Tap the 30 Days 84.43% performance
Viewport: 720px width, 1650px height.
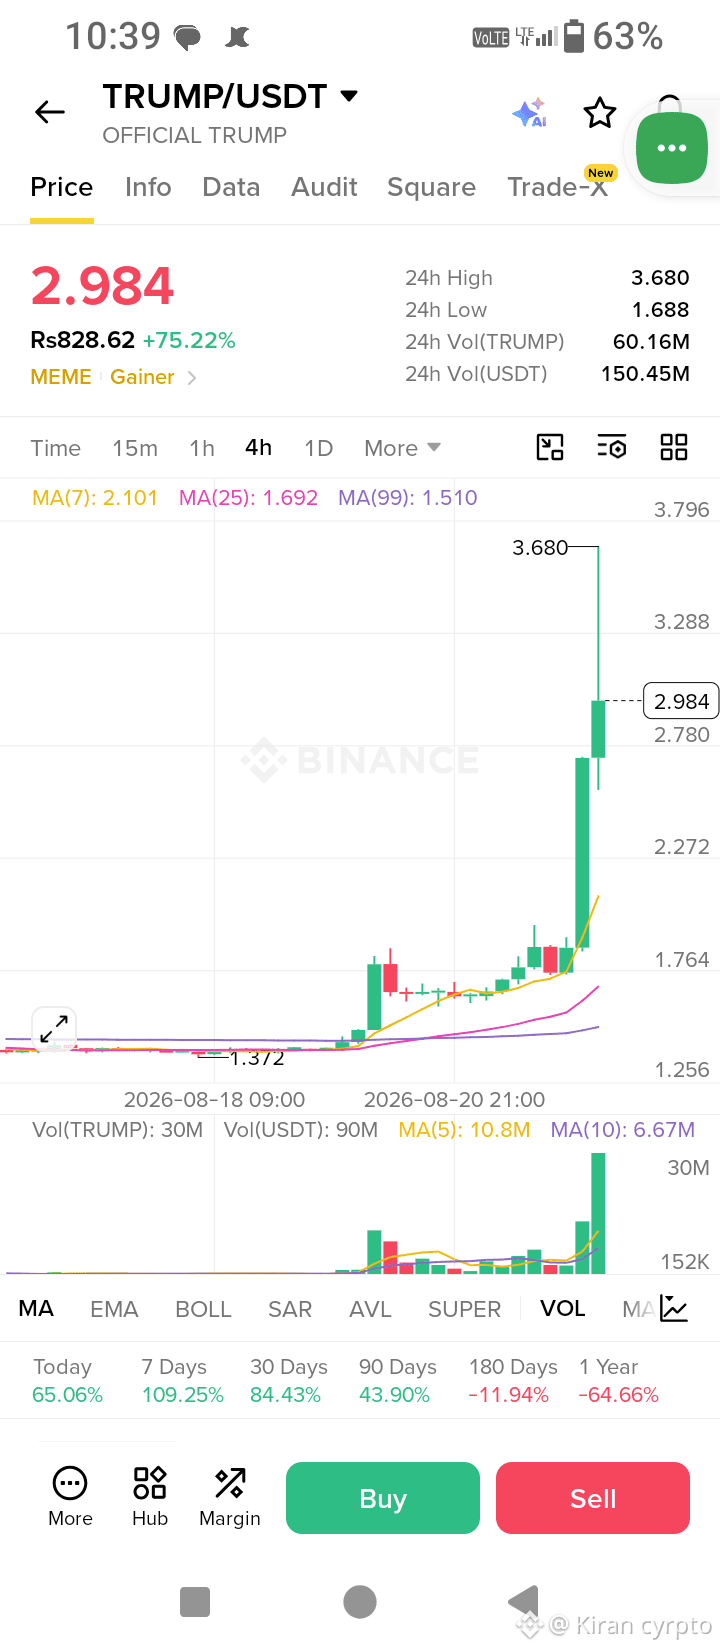pos(288,1381)
